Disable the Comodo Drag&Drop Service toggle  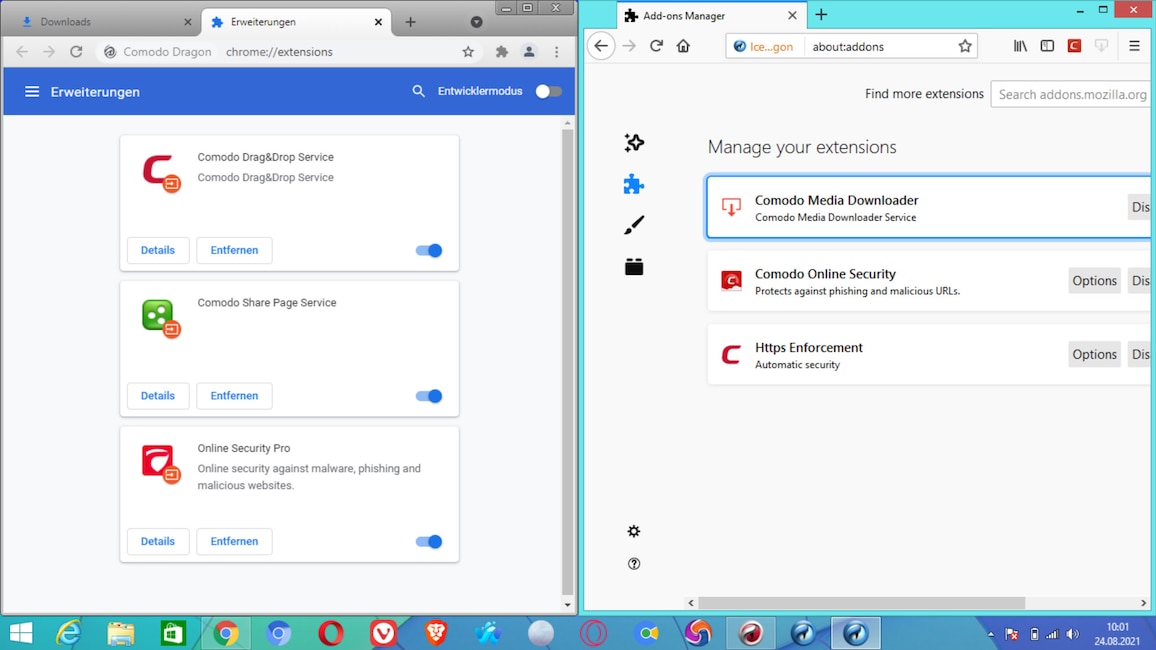429,251
